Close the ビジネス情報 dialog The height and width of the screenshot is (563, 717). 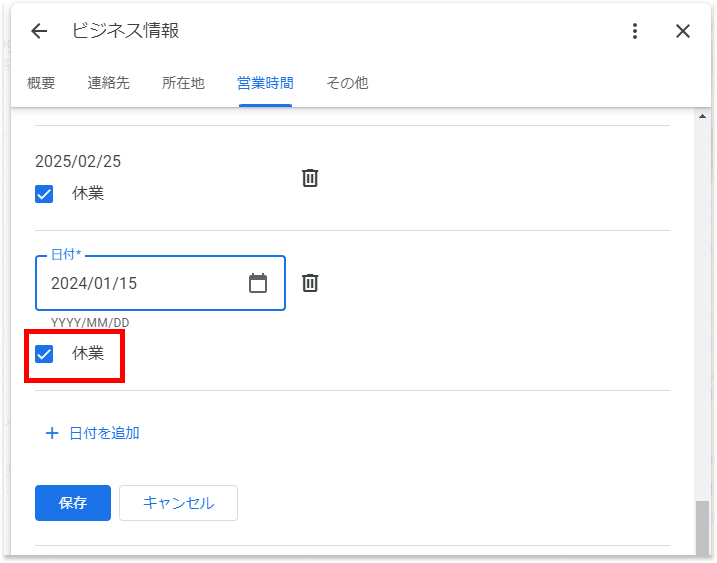tap(683, 31)
